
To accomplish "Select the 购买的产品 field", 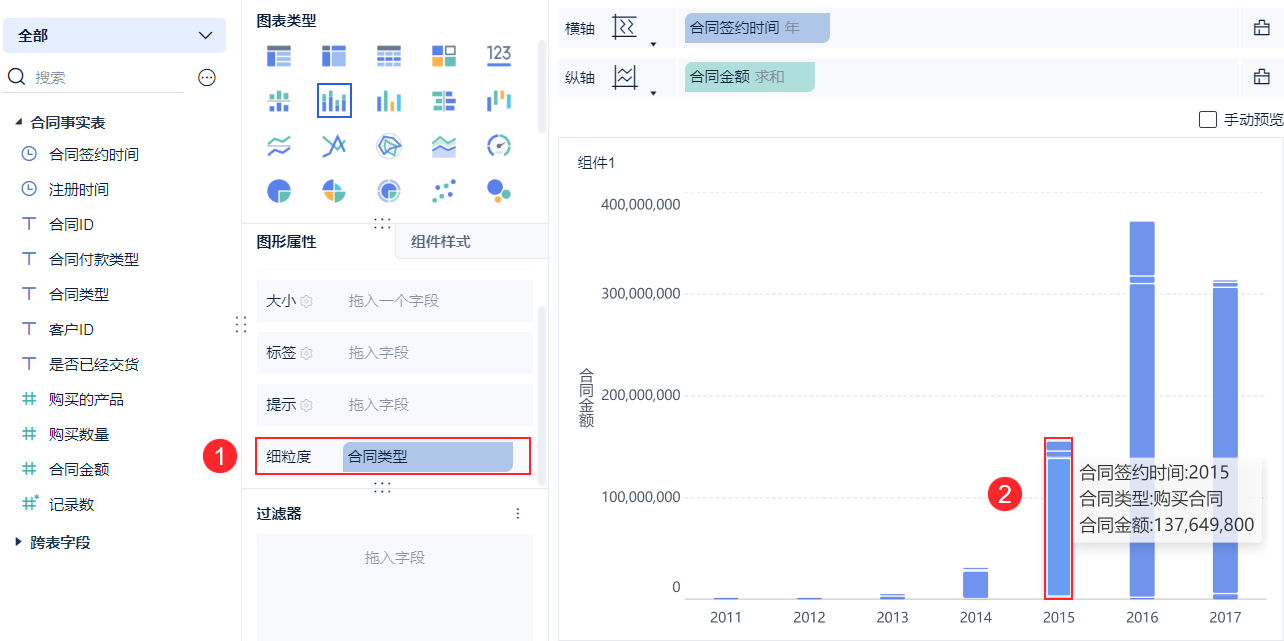I will (86, 399).
